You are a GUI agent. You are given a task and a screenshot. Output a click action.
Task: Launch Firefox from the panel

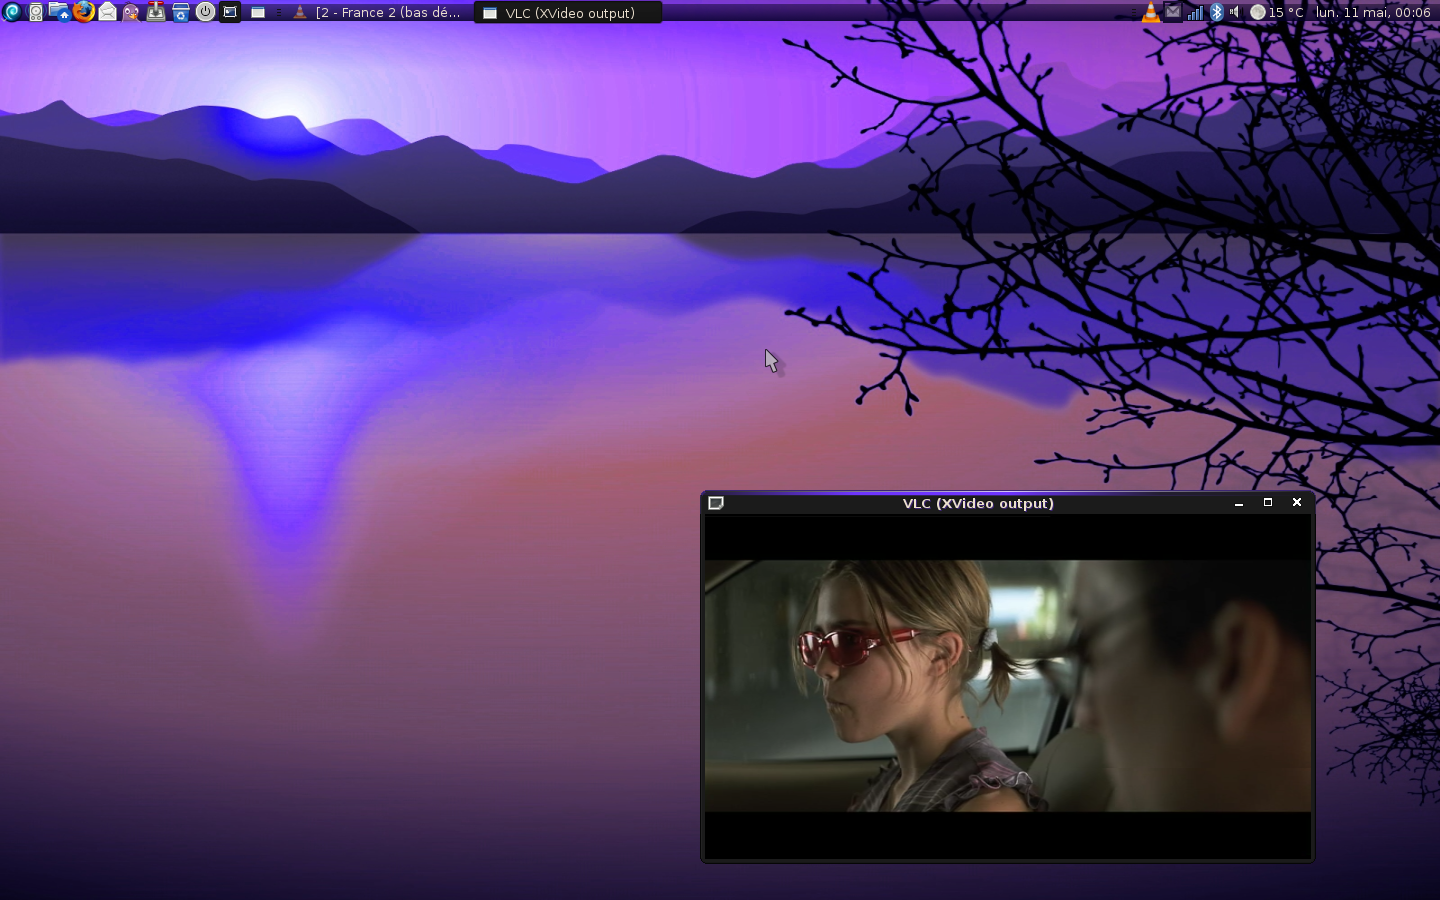point(84,12)
